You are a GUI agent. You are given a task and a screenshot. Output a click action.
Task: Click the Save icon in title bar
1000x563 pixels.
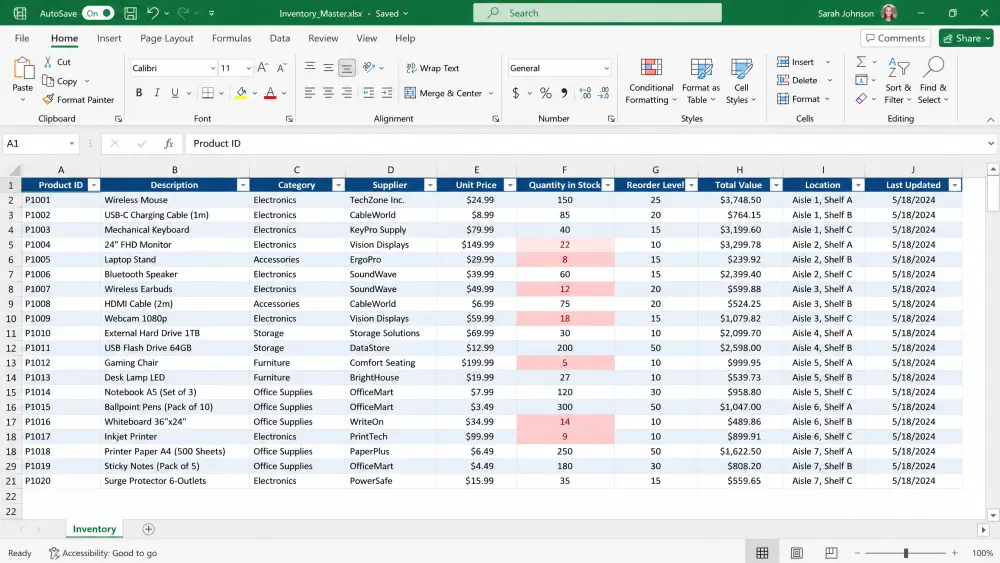click(130, 13)
